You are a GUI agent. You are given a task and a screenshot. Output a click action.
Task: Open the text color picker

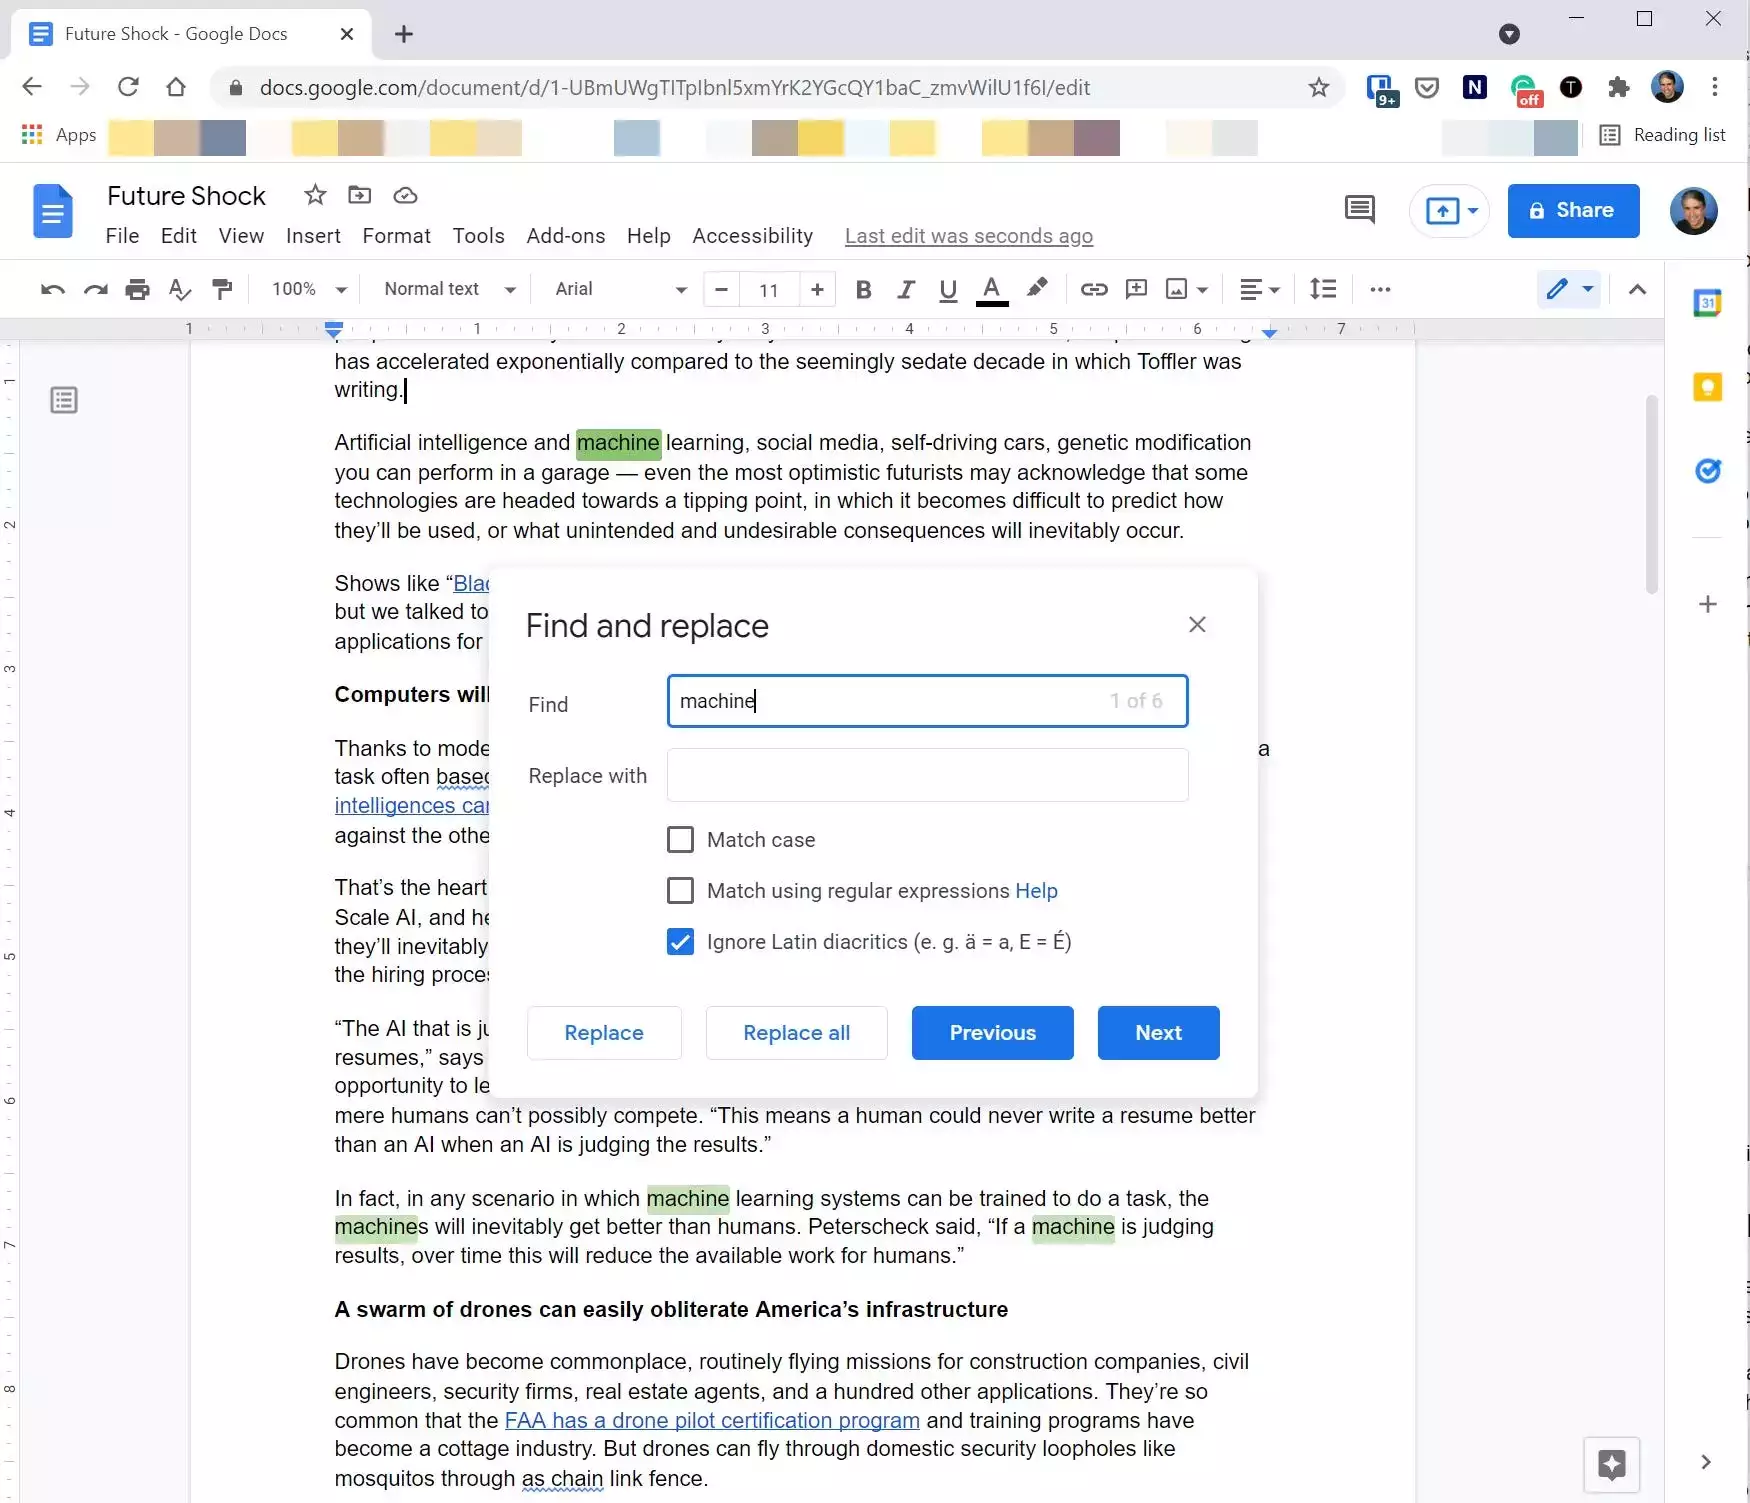pos(991,290)
